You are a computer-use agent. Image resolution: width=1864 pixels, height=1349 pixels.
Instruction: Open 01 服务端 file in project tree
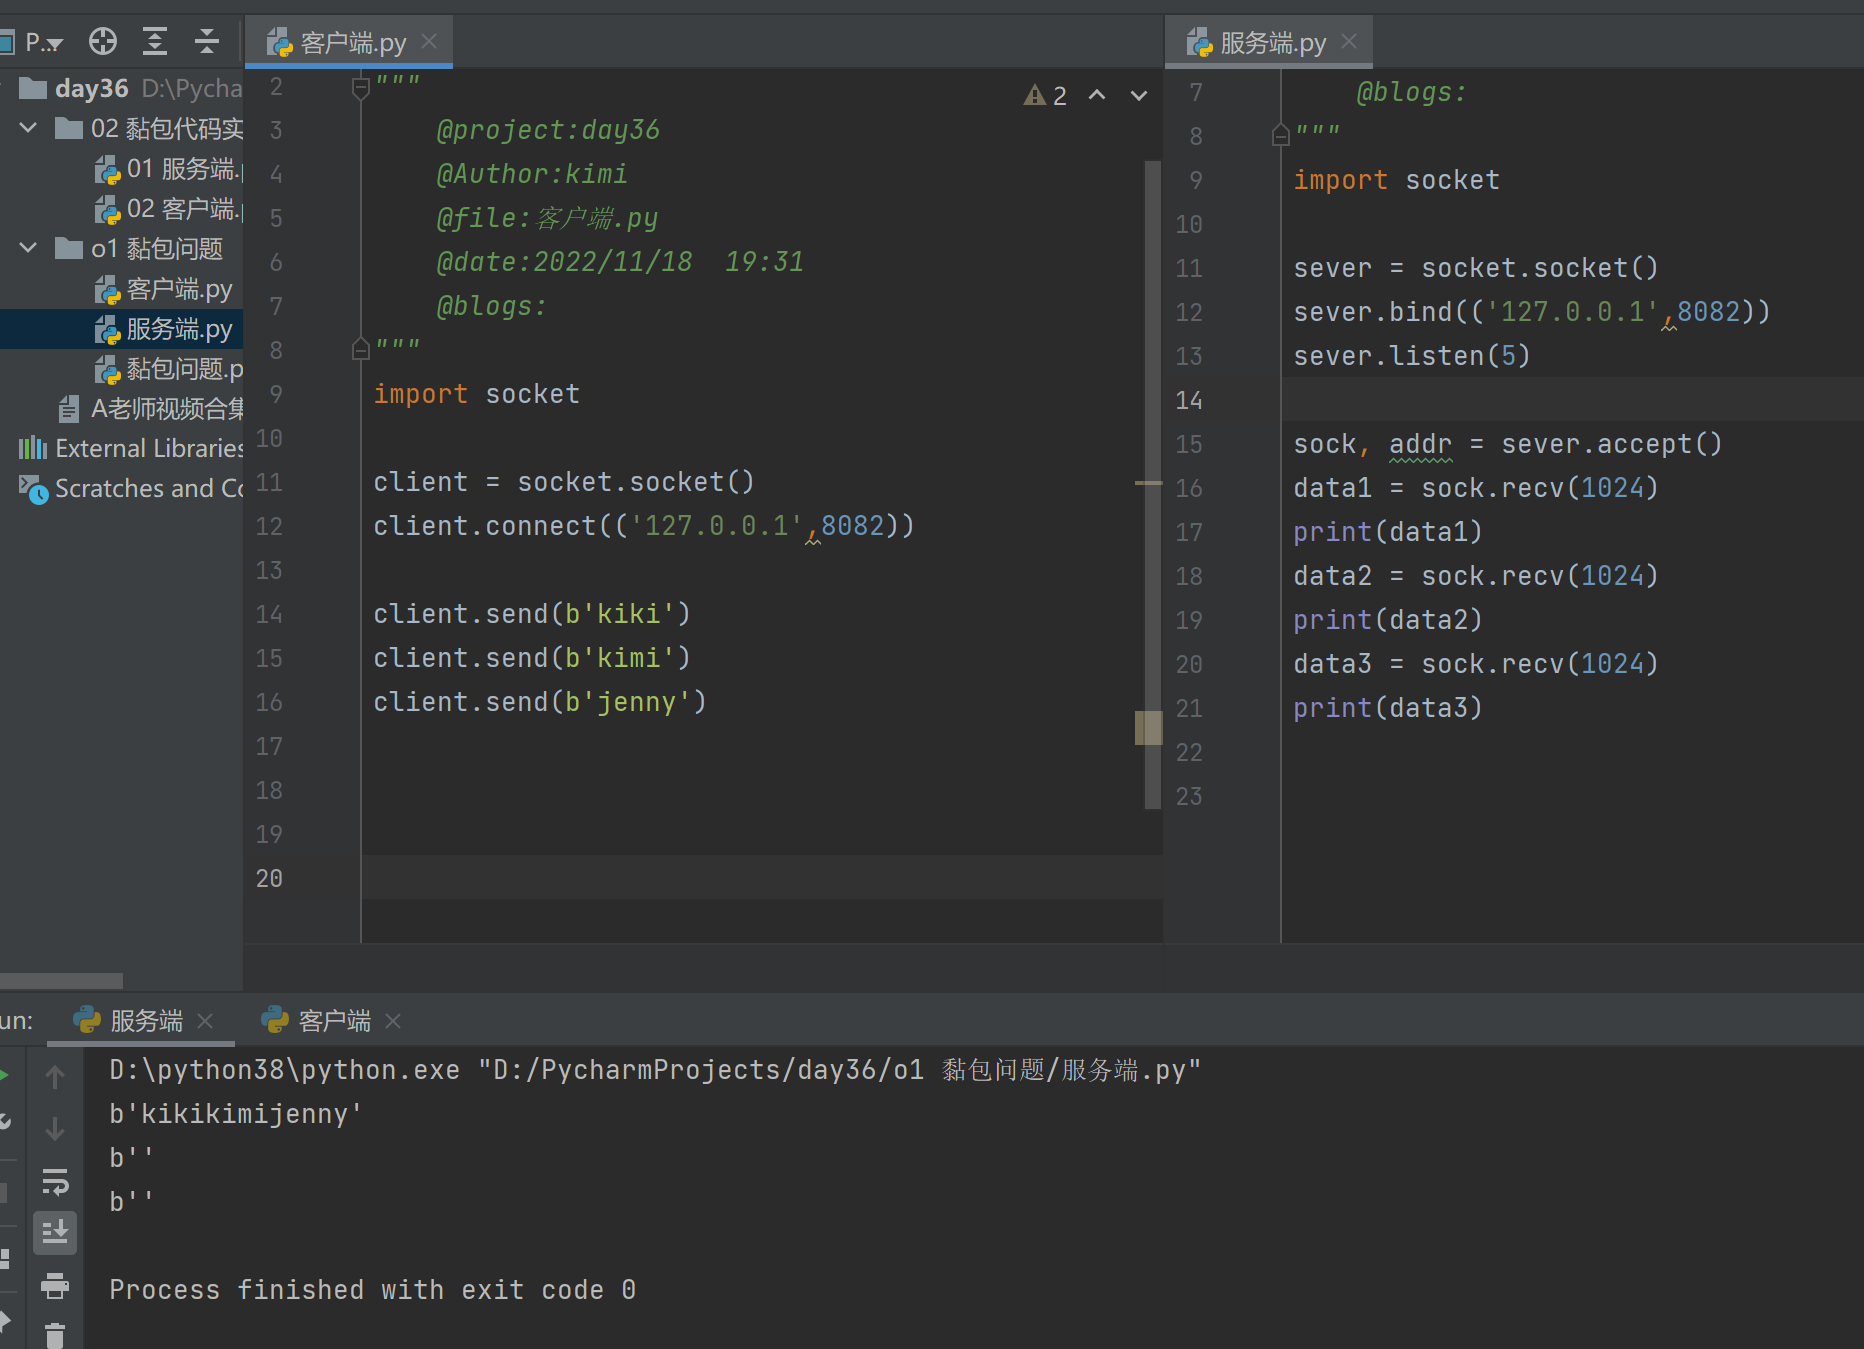[168, 169]
